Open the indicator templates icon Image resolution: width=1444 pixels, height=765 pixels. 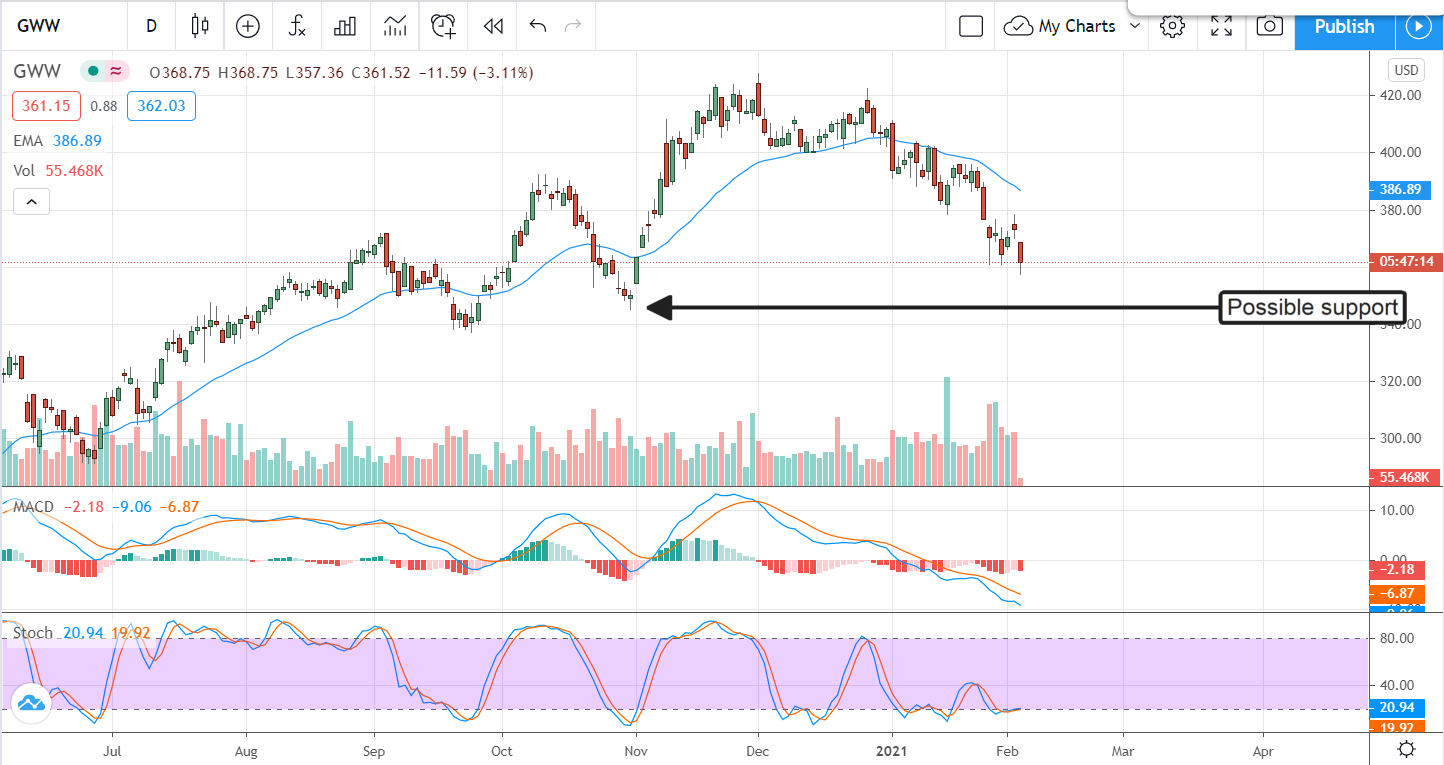pyautogui.click(x=394, y=27)
